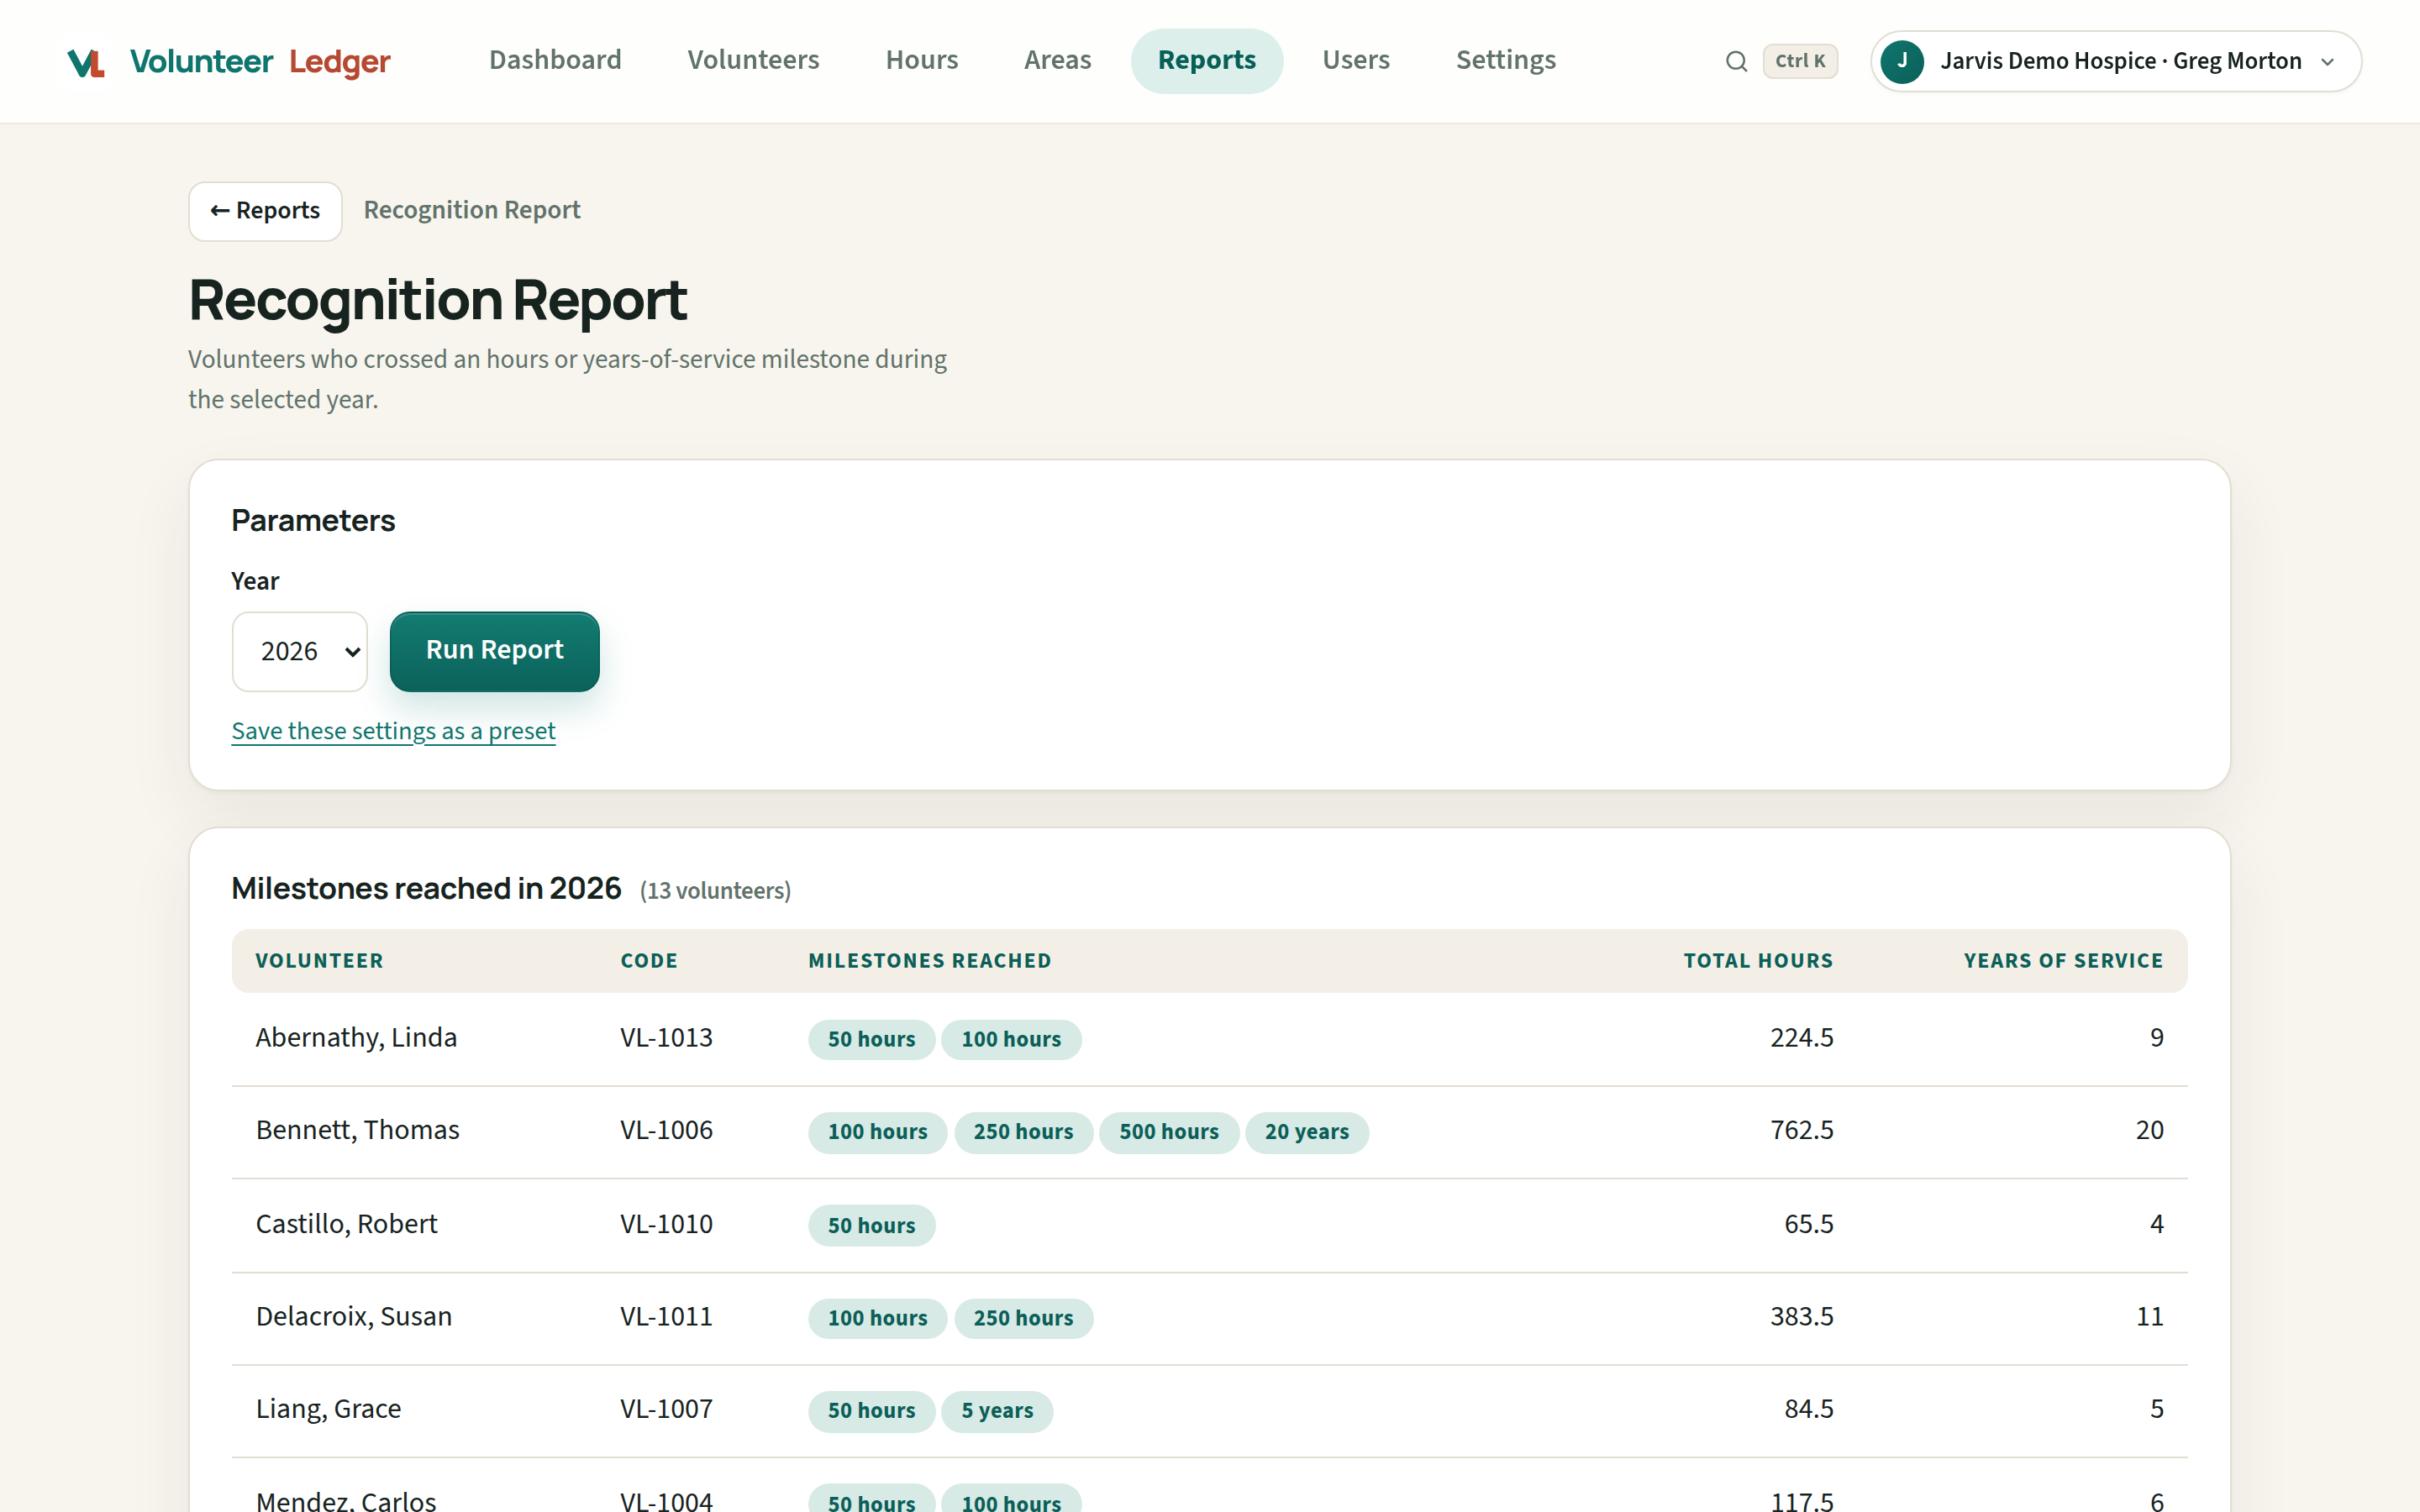
Task: Click the Volunteer Ledger brand name
Action: pyautogui.click(x=260, y=62)
